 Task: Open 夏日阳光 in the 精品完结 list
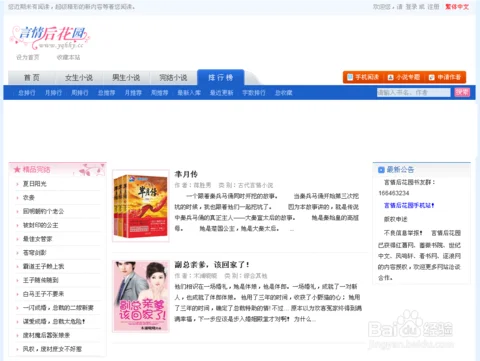click(x=35, y=184)
